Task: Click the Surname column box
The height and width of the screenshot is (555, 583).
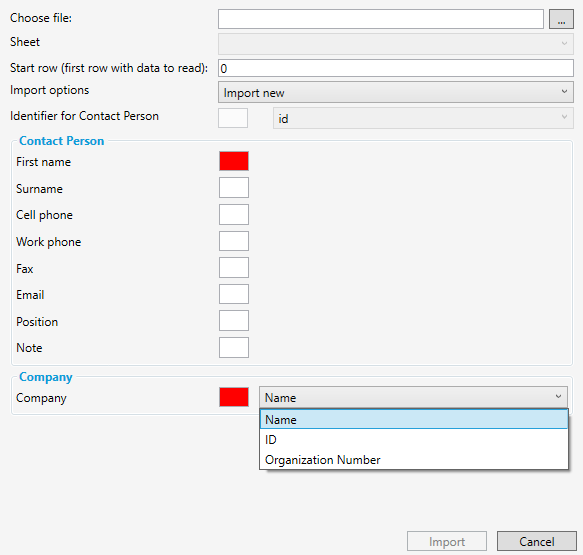Action: point(234,187)
